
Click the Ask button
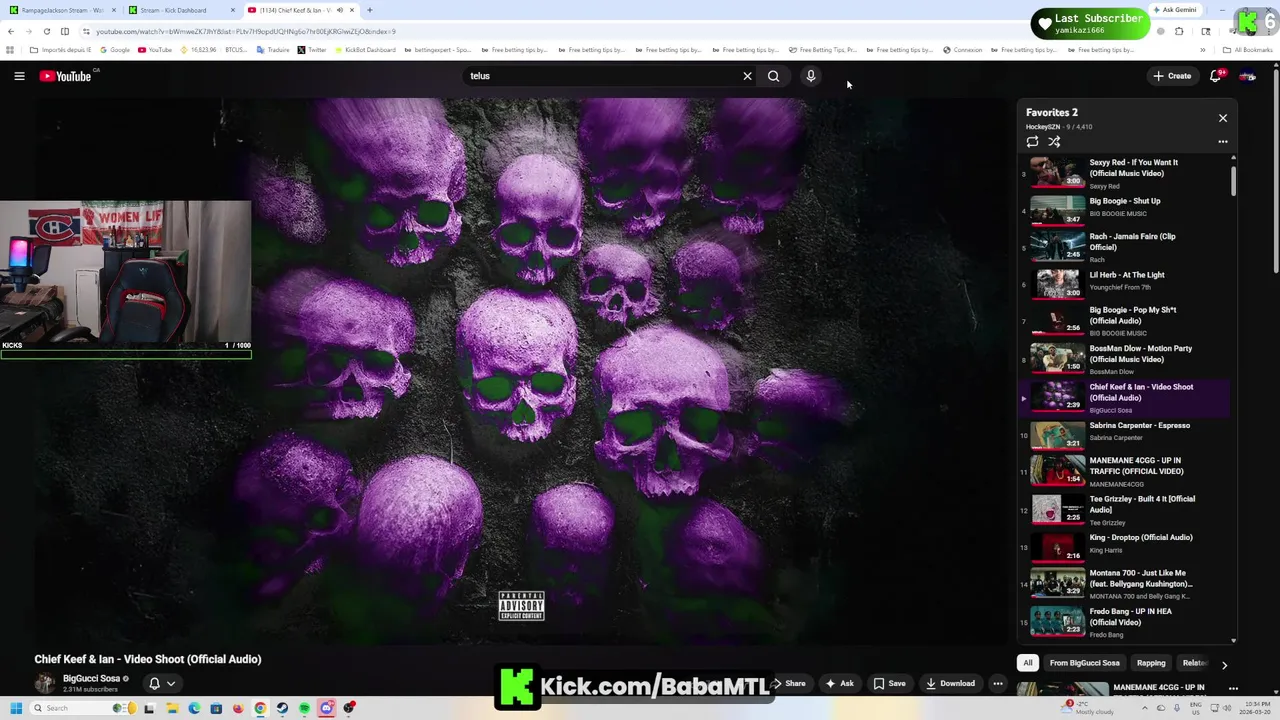[x=840, y=684]
